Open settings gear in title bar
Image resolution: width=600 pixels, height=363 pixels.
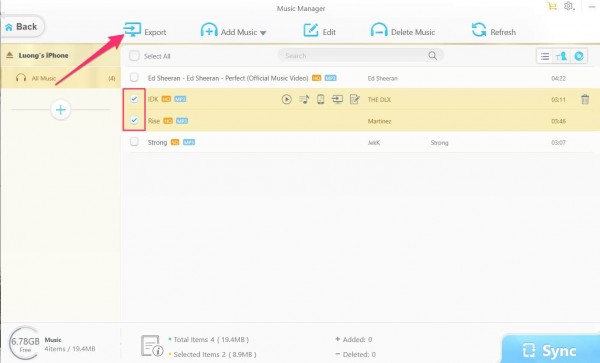coord(569,6)
